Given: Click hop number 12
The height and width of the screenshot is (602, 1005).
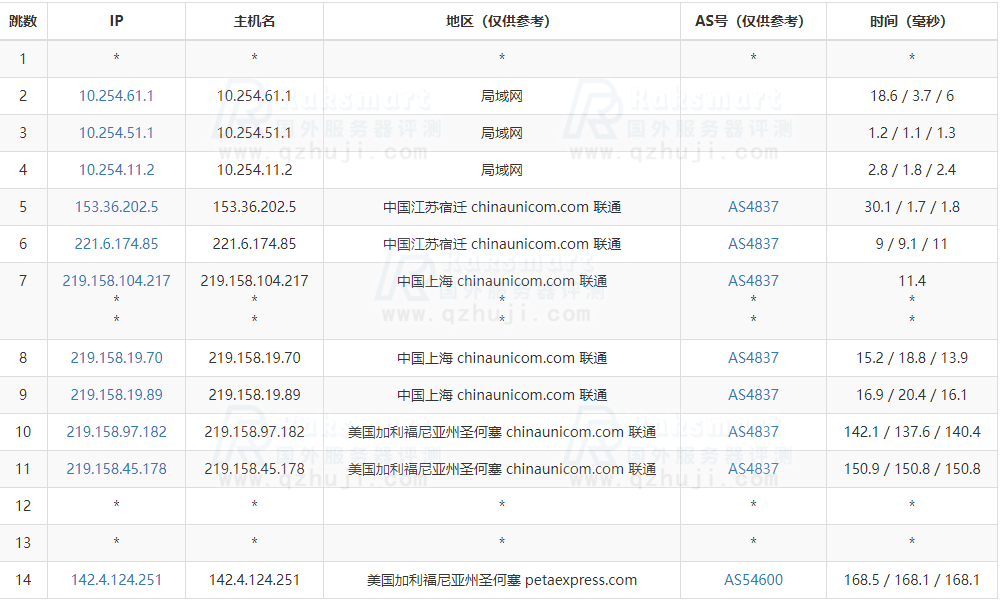Looking at the screenshot, I should (x=23, y=506).
